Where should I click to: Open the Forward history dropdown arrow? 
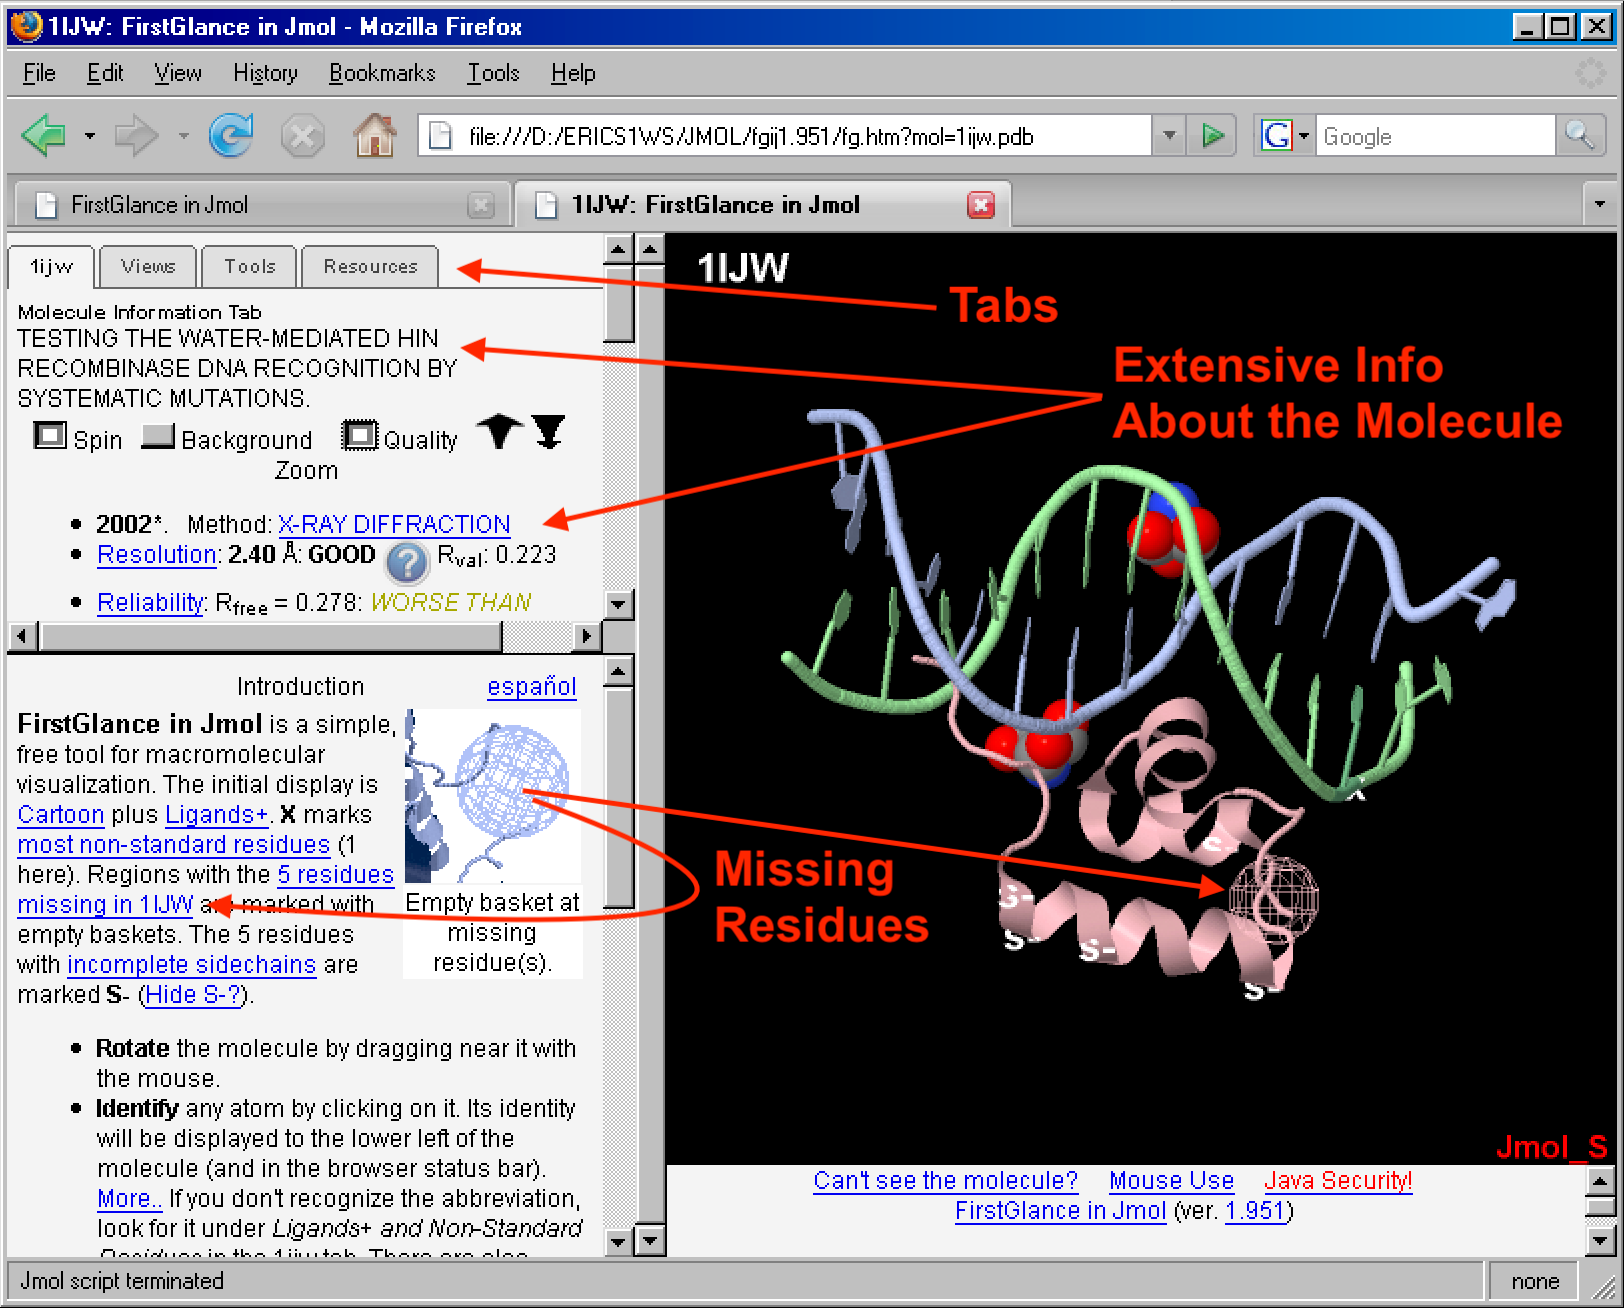pyautogui.click(x=183, y=135)
